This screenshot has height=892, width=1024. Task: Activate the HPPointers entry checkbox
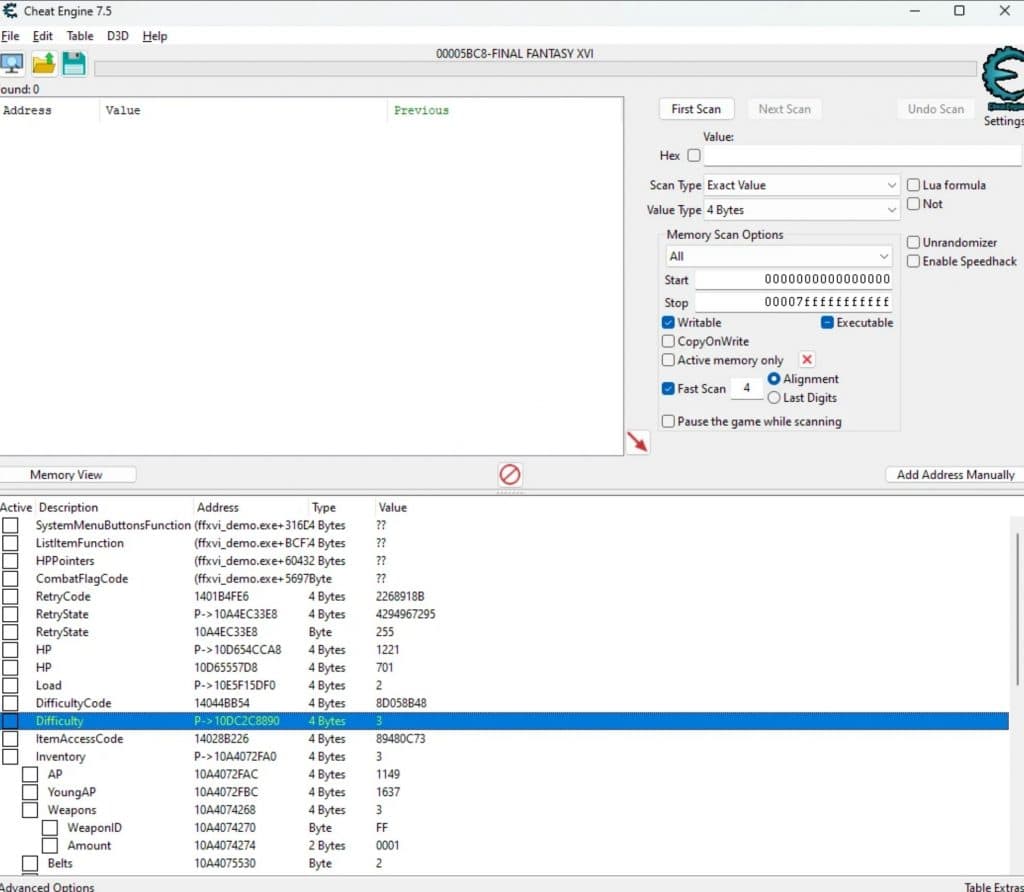point(10,561)
